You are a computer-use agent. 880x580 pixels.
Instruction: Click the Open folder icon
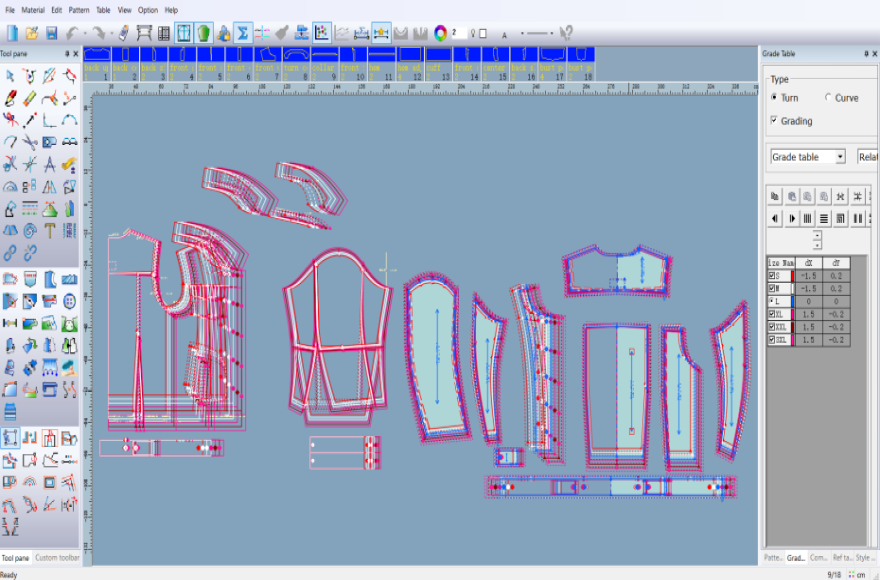coord(32,33)
